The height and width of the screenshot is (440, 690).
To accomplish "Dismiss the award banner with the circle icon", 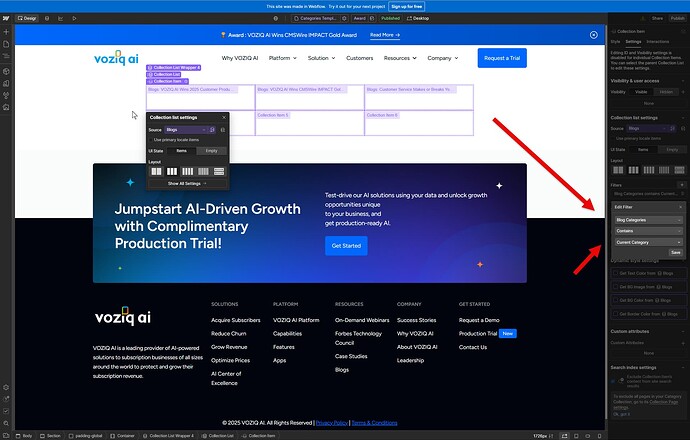I will point(594,35).
